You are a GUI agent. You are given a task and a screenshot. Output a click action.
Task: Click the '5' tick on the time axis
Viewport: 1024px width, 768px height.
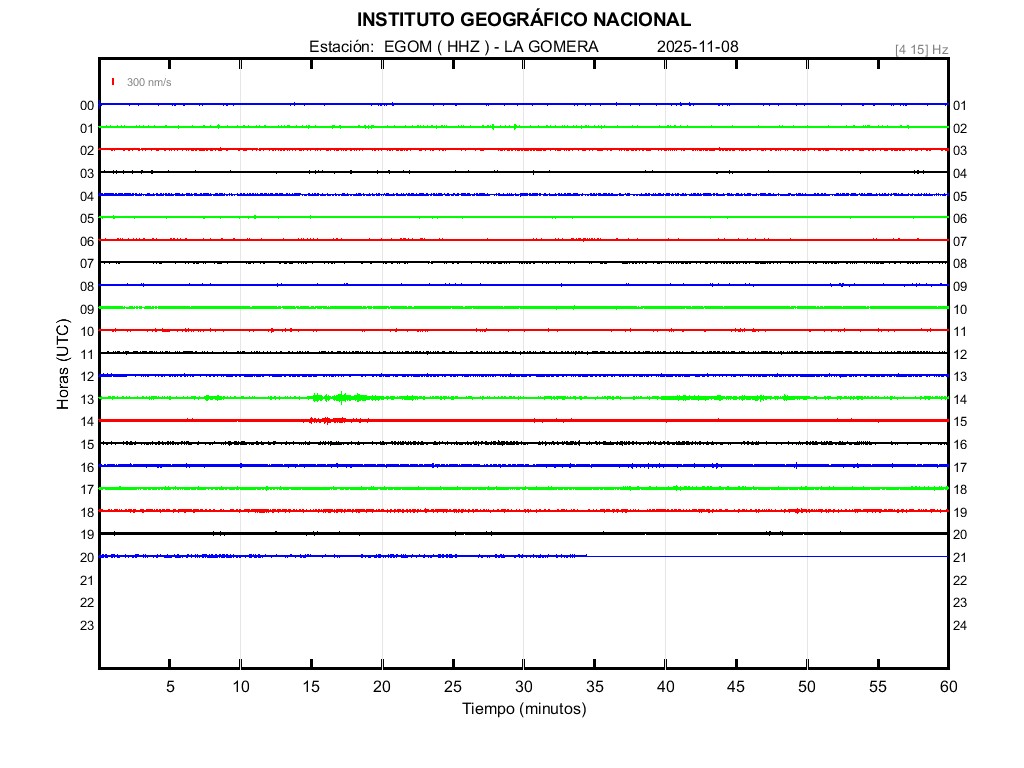point(170,686)
